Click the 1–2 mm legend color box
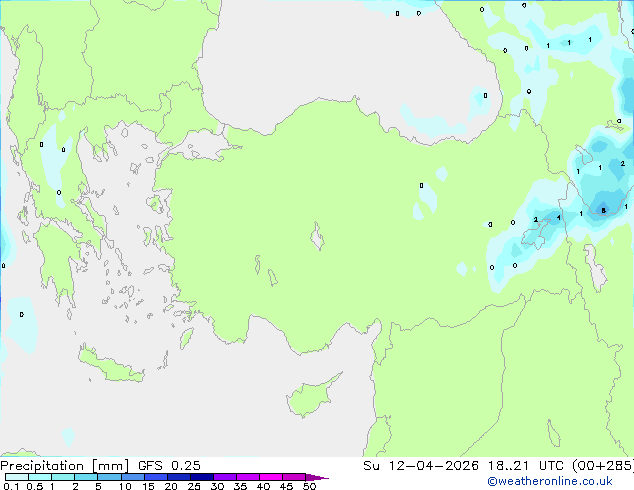Screen dimensions: 634x490 (x=63, y=477)
